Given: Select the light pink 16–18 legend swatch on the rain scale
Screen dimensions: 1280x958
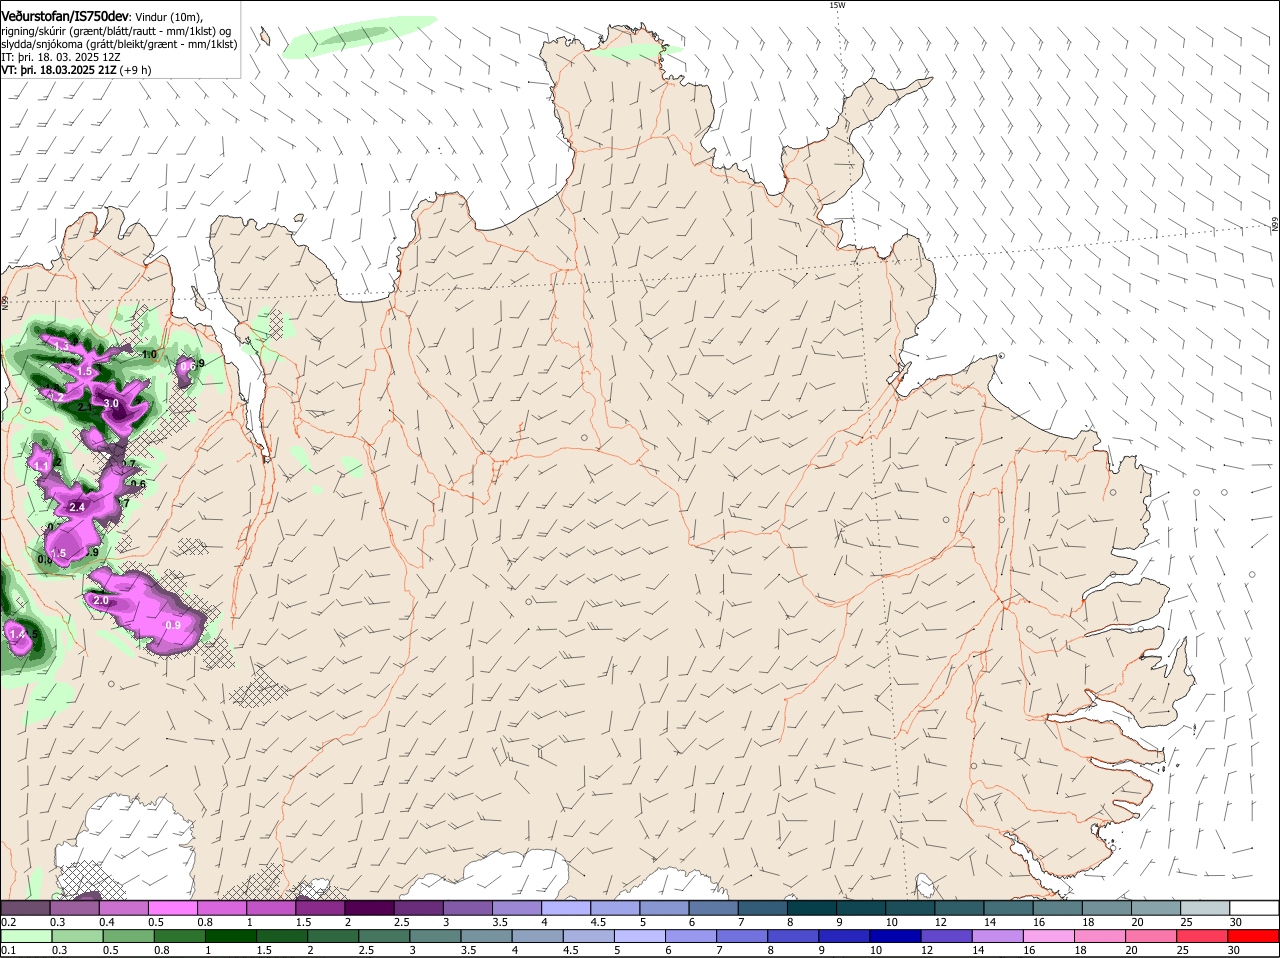Looking at the screenshot, I should click(1050, 936).
